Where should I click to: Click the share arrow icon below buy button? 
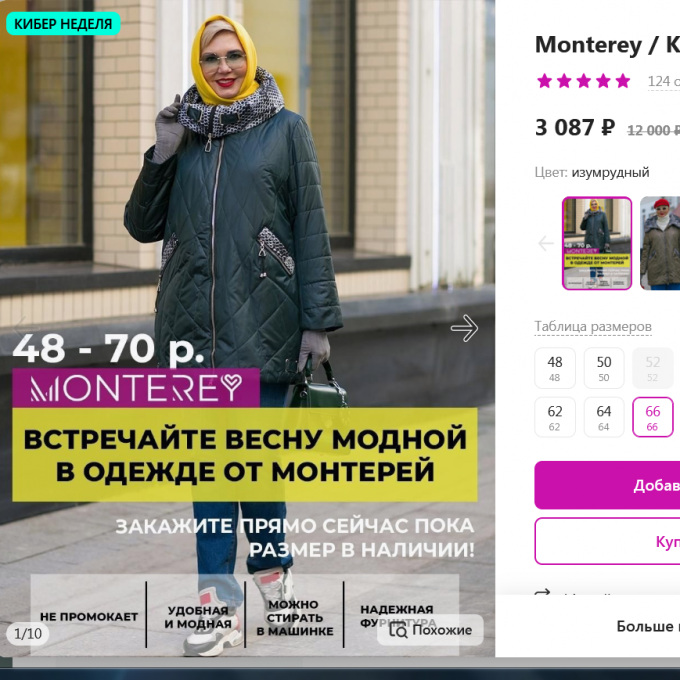543,592
